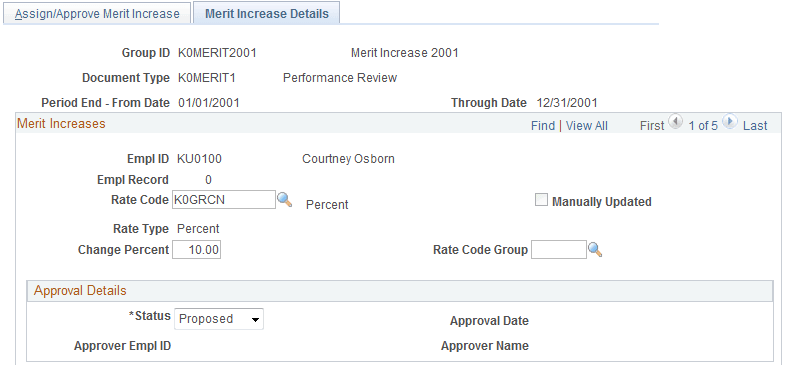808x365 pixels.
Task: Click the Merit Increase 2001 description
Action: pos(405,53)
